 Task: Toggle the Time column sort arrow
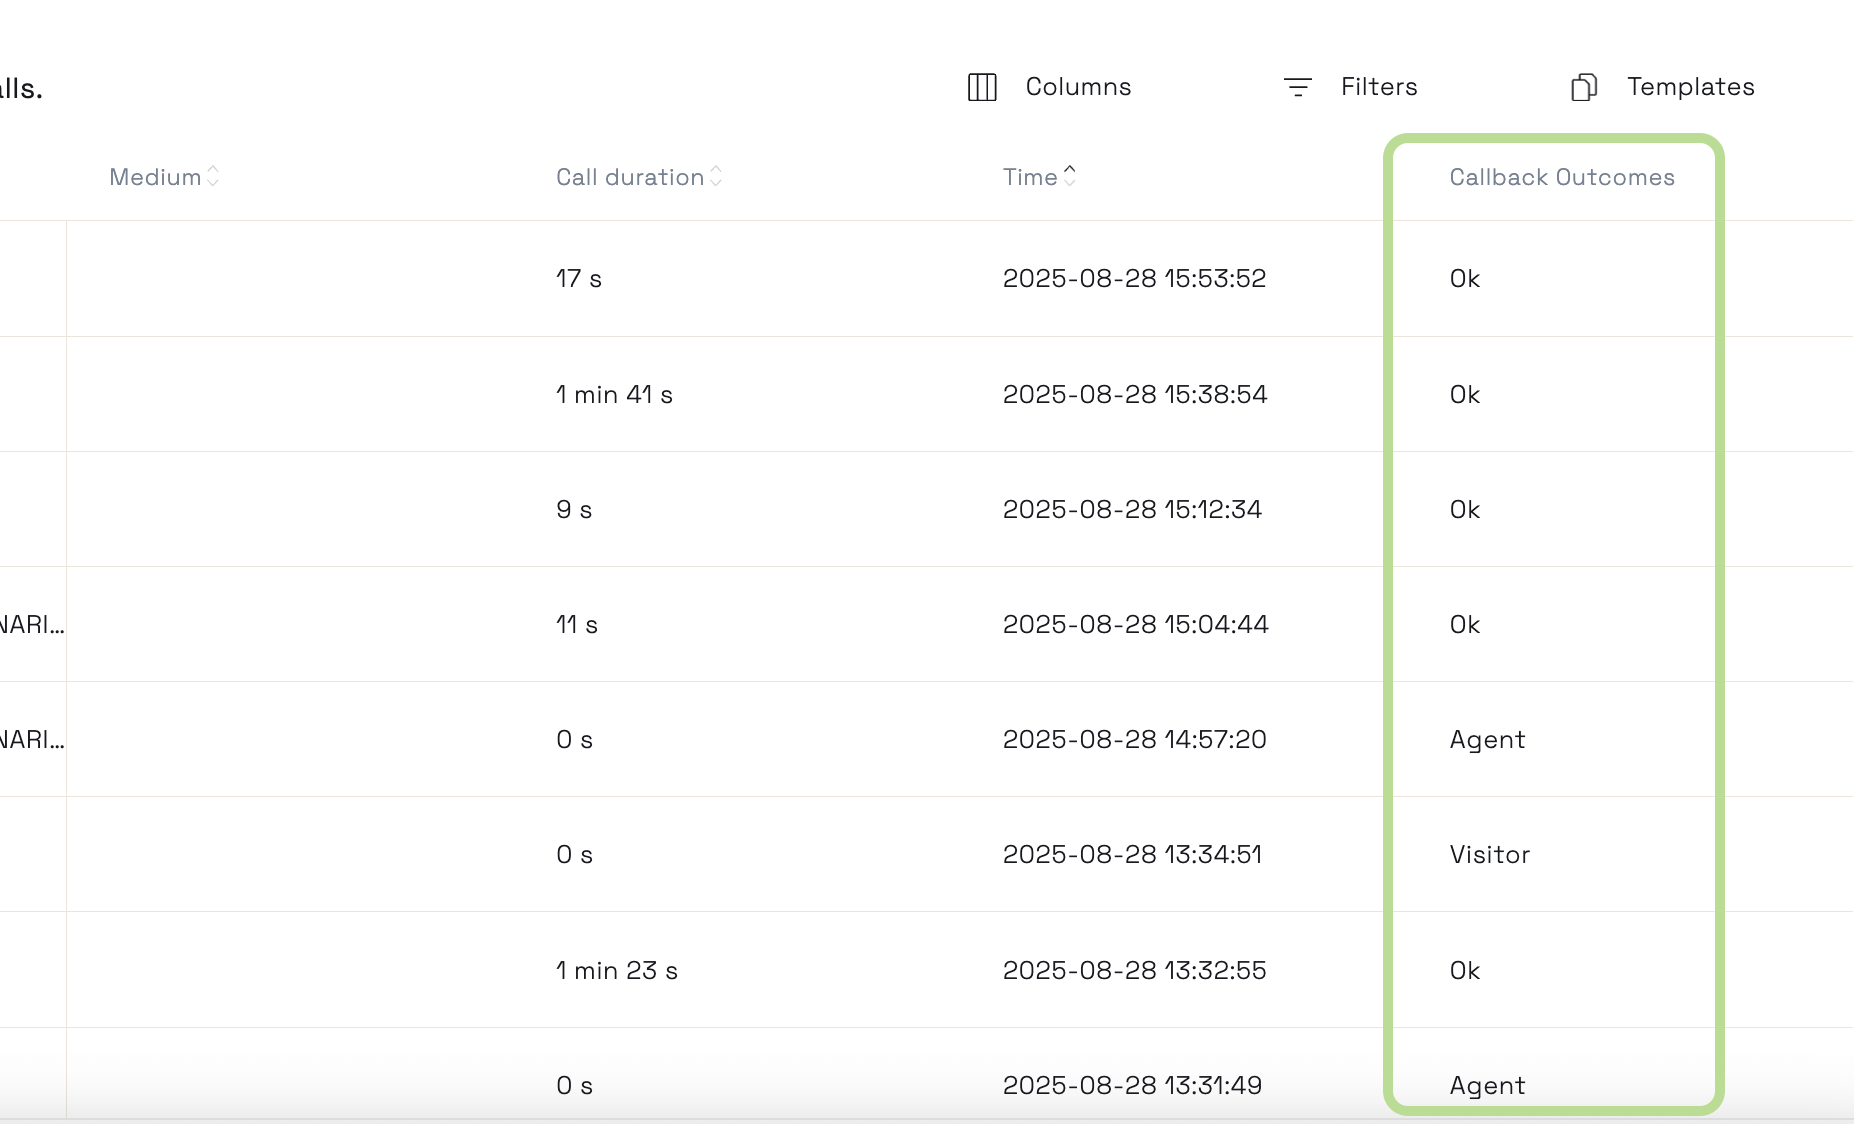[x=1070, y=176]
